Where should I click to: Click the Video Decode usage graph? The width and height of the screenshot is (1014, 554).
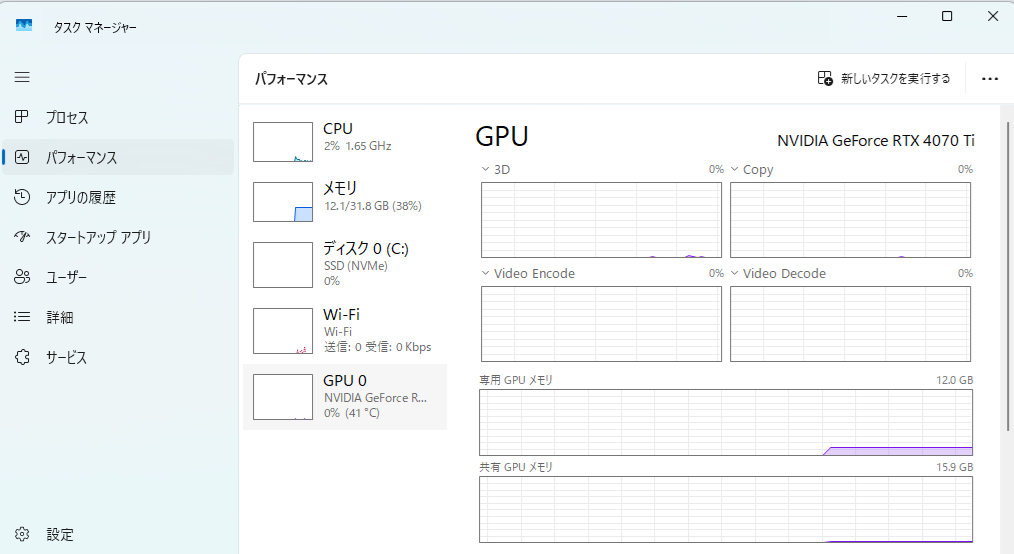pyautogui.click(x=850, y=324)
